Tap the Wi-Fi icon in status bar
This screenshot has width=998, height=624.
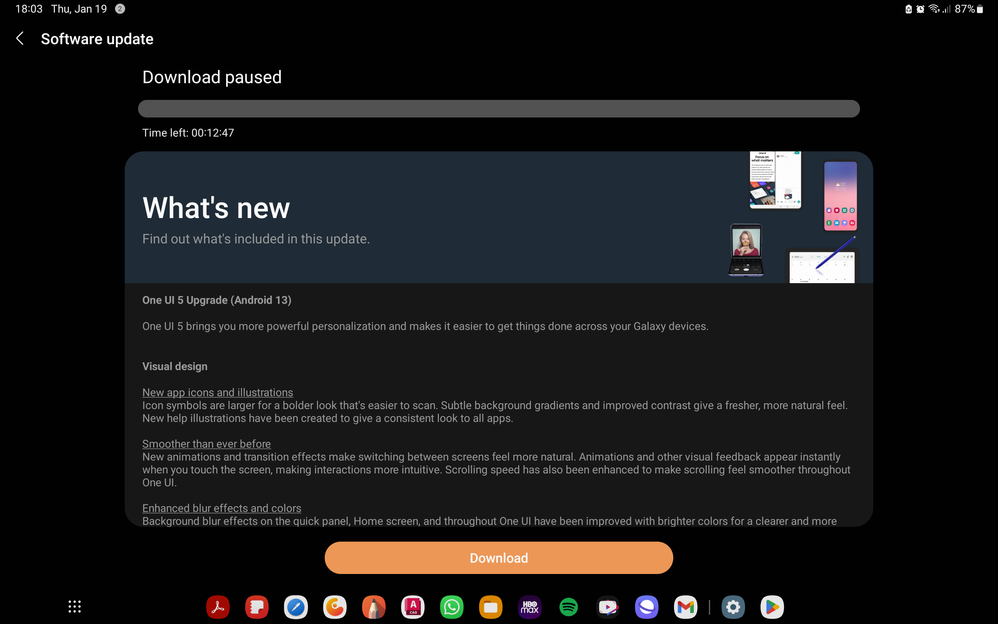click(934, 9)
